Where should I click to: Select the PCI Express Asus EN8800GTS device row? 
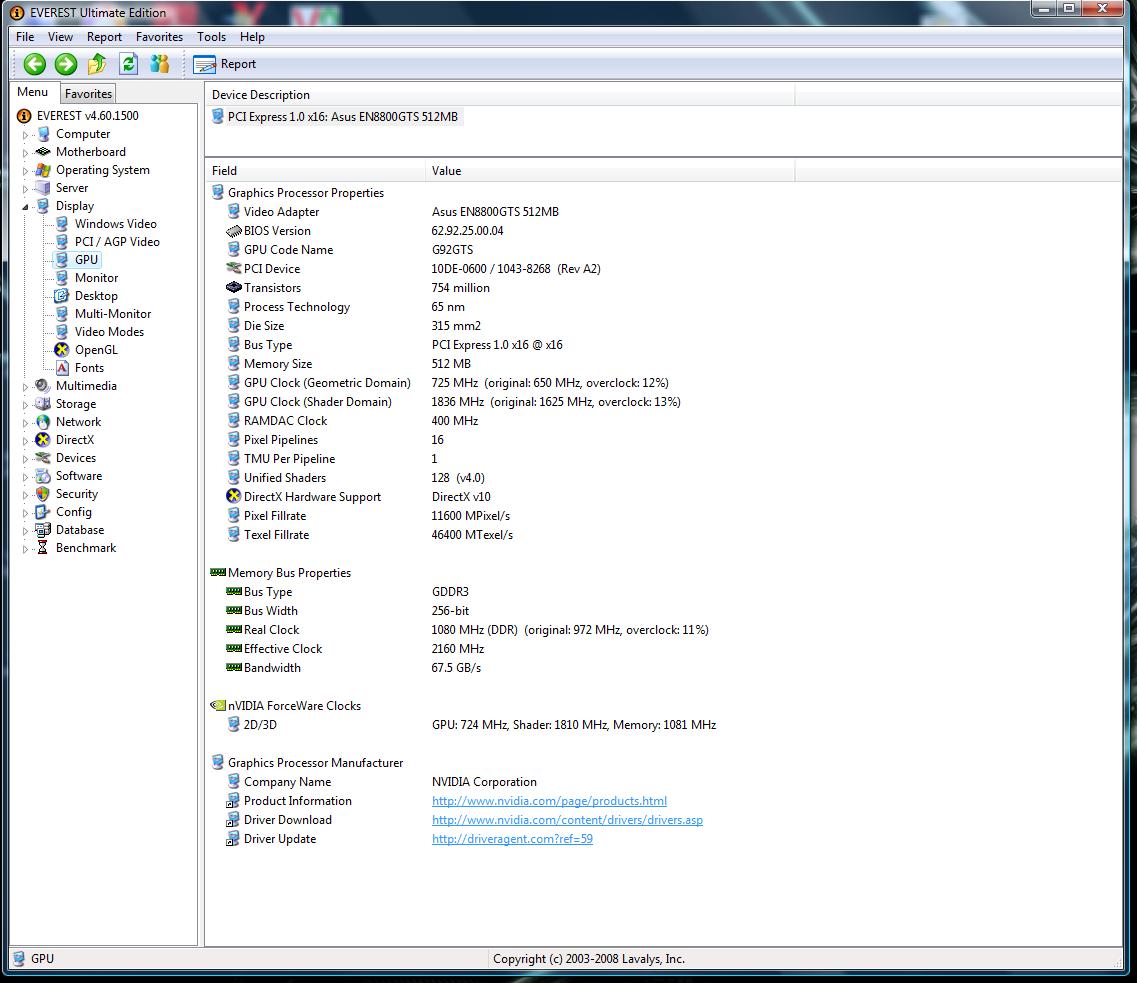coord(336,117)
